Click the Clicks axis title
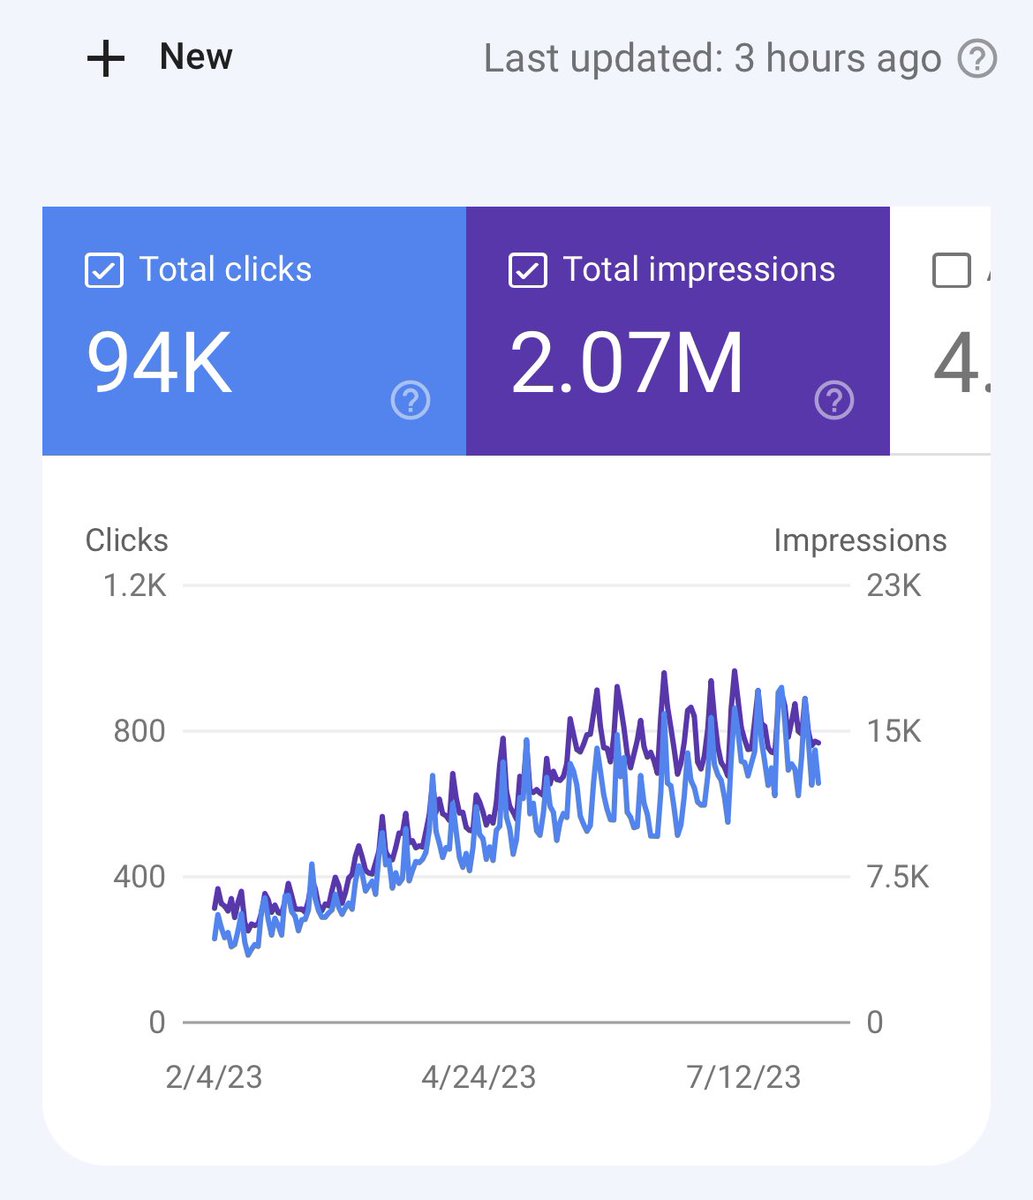This screenshot has height=1200, width=1033. click(x=127, y=540)
